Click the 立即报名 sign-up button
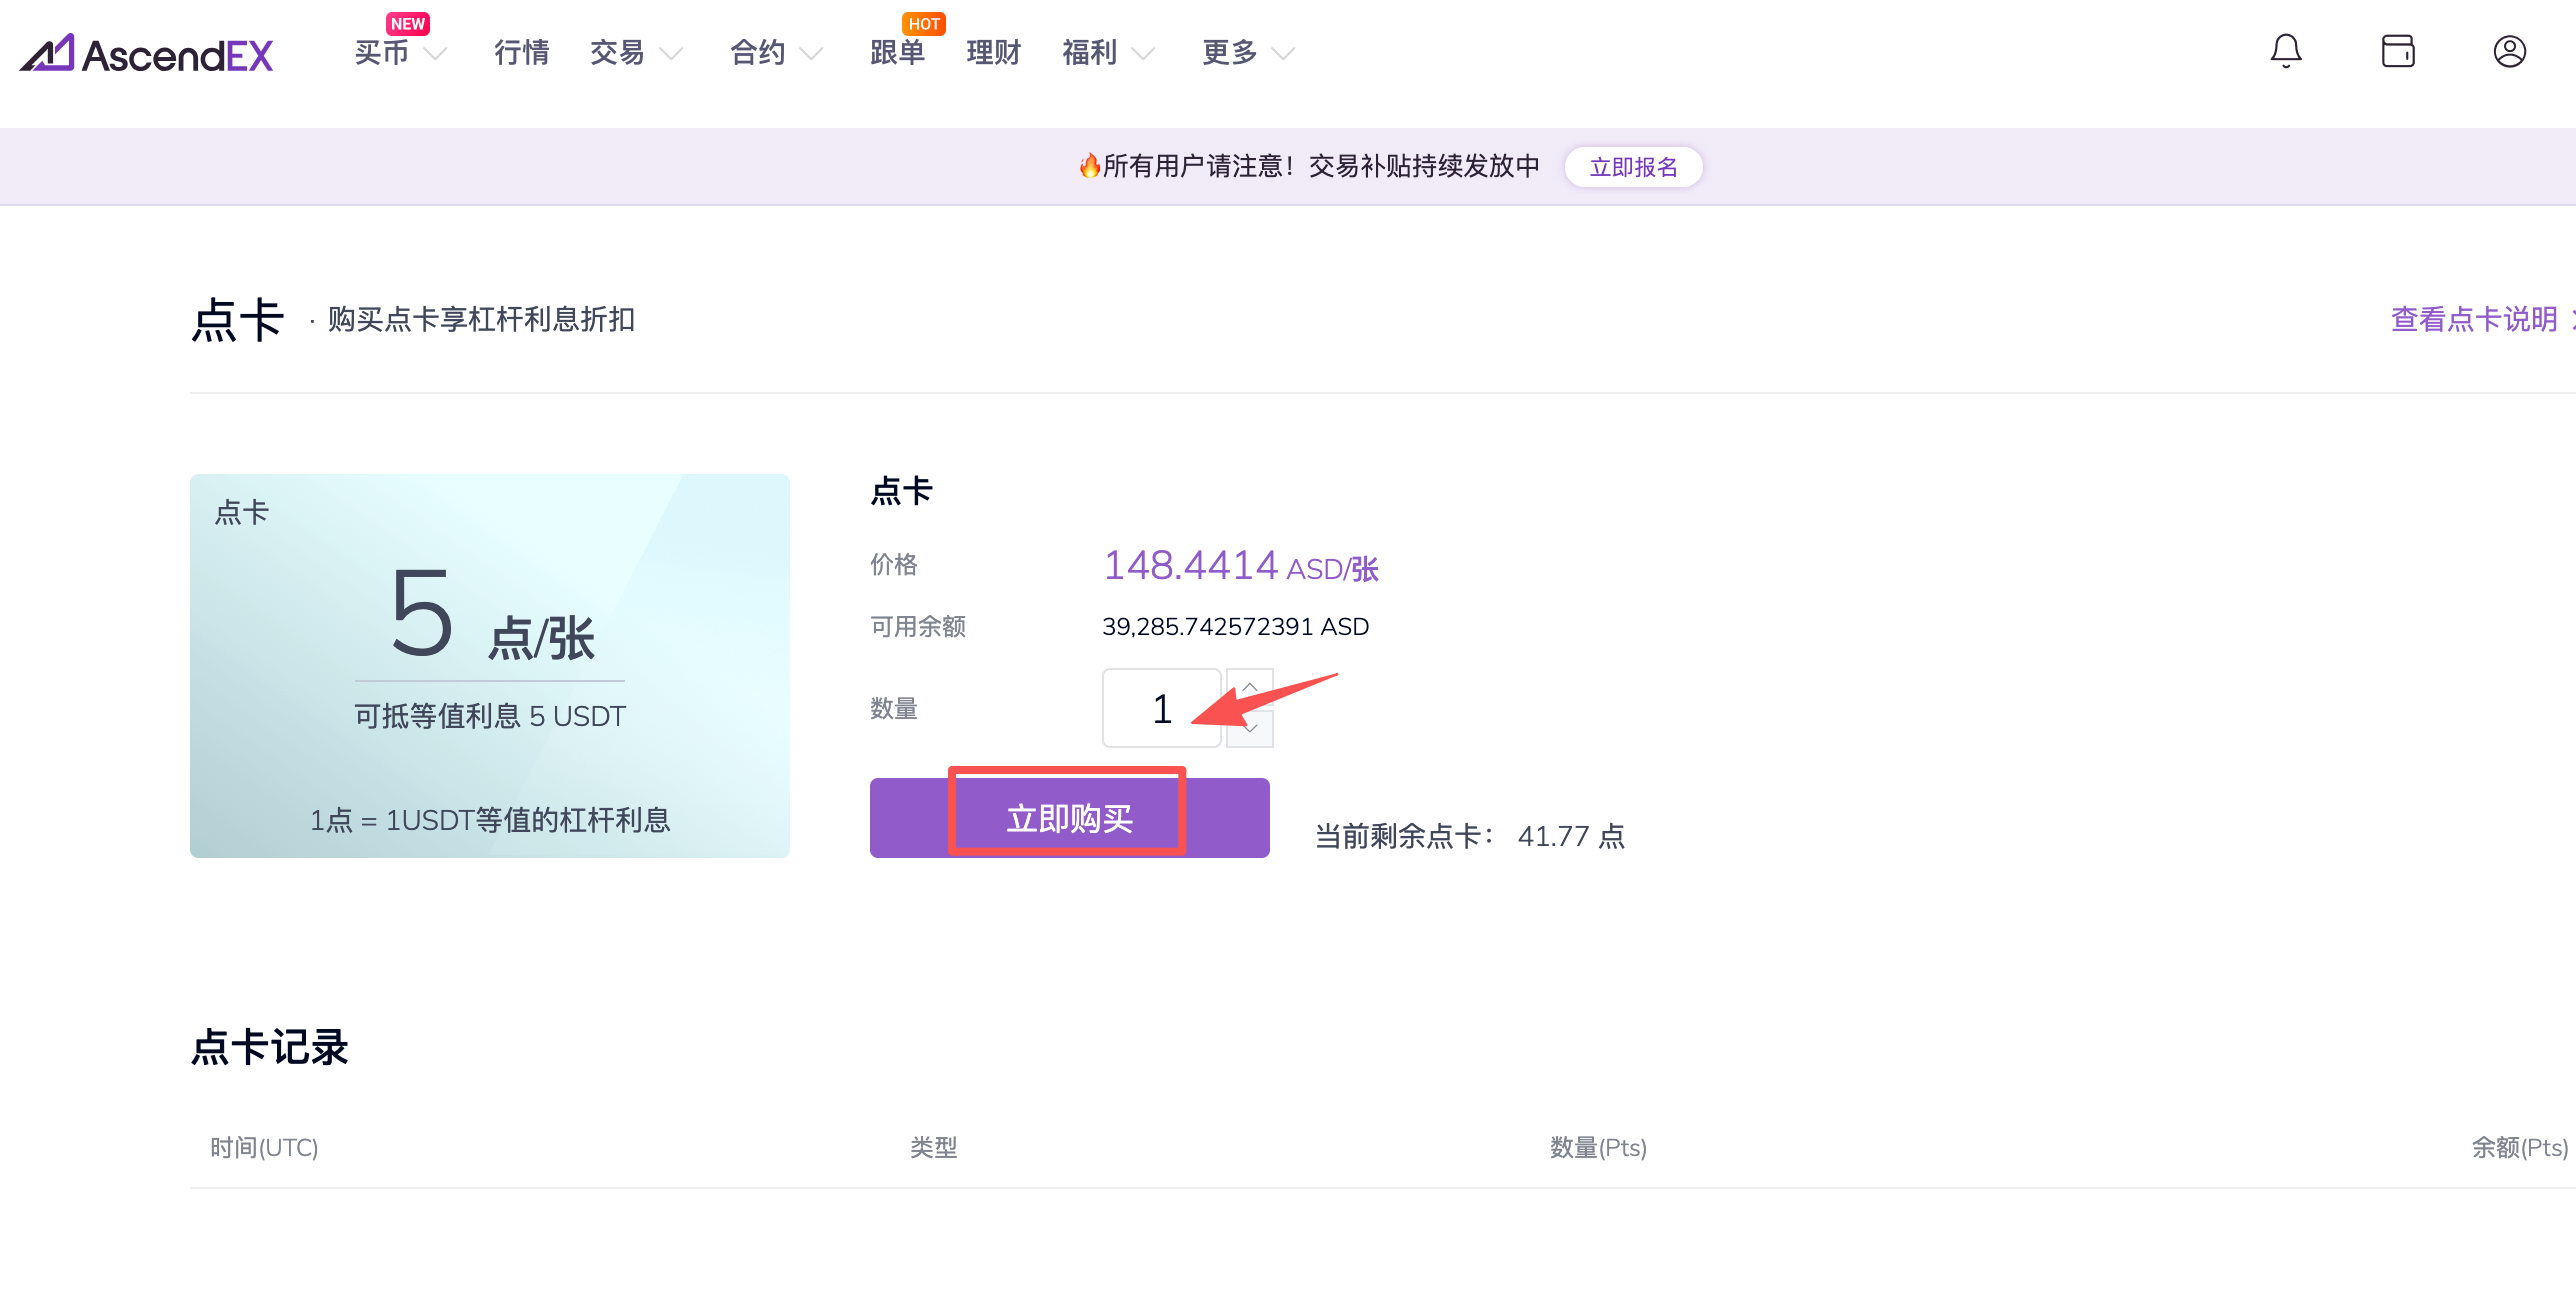Image resolution: width=2576 pixels, height=1298 pixels. [1633, 167]
